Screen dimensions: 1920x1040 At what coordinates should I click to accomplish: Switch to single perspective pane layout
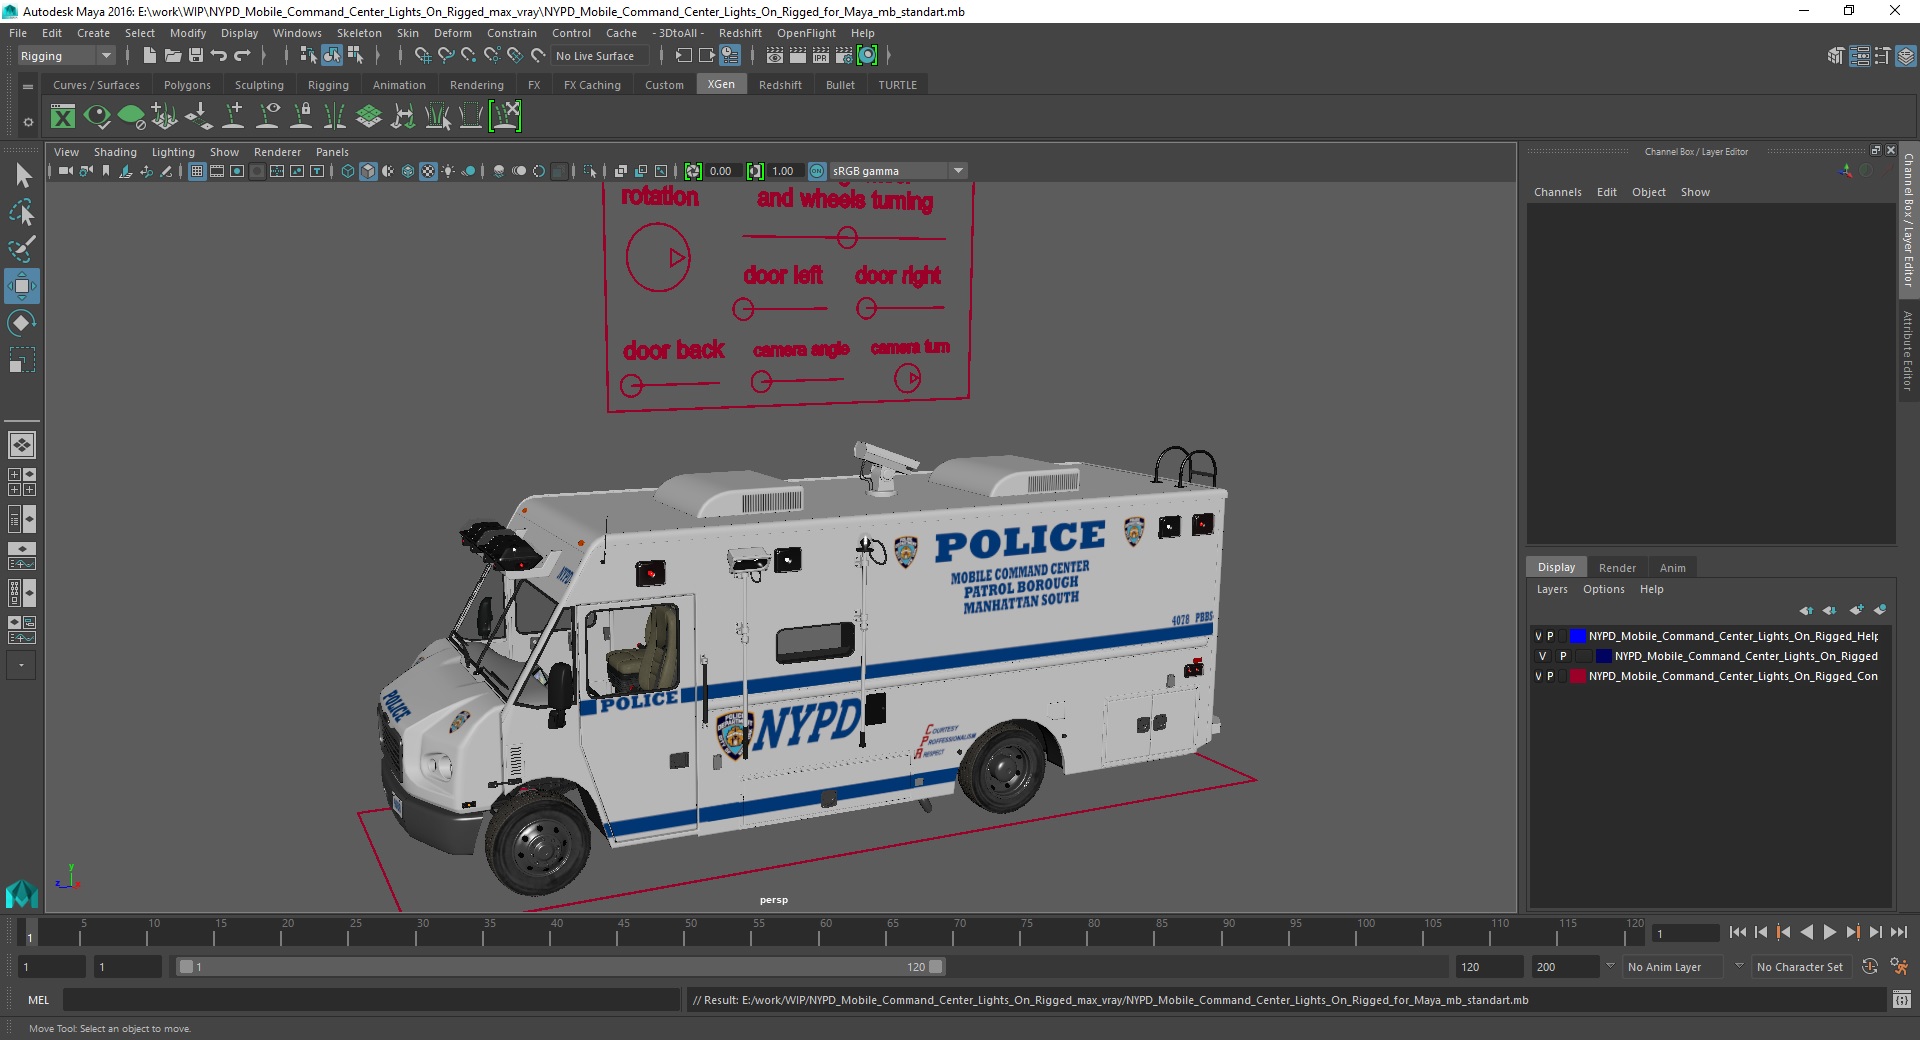point(22,445)
